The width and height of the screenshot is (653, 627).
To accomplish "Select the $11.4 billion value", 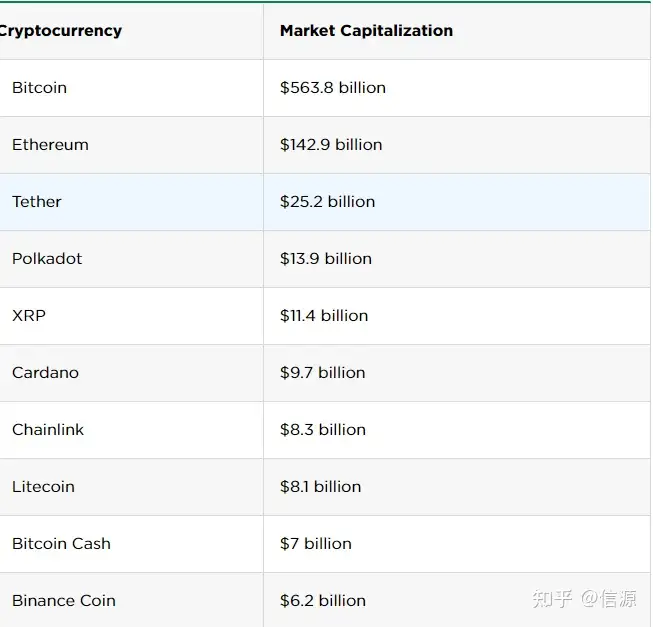I will pyautogui.click(x=324, y=316).
